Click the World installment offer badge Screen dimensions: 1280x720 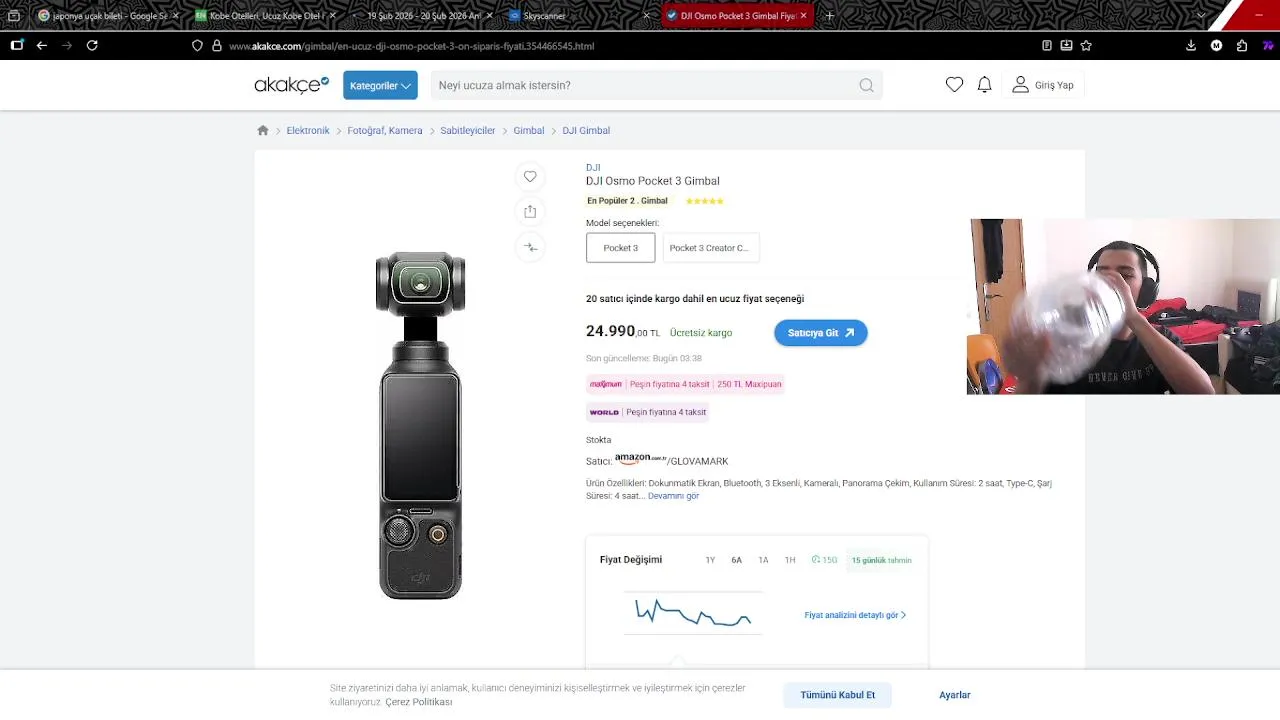click(x=648, y=412)
